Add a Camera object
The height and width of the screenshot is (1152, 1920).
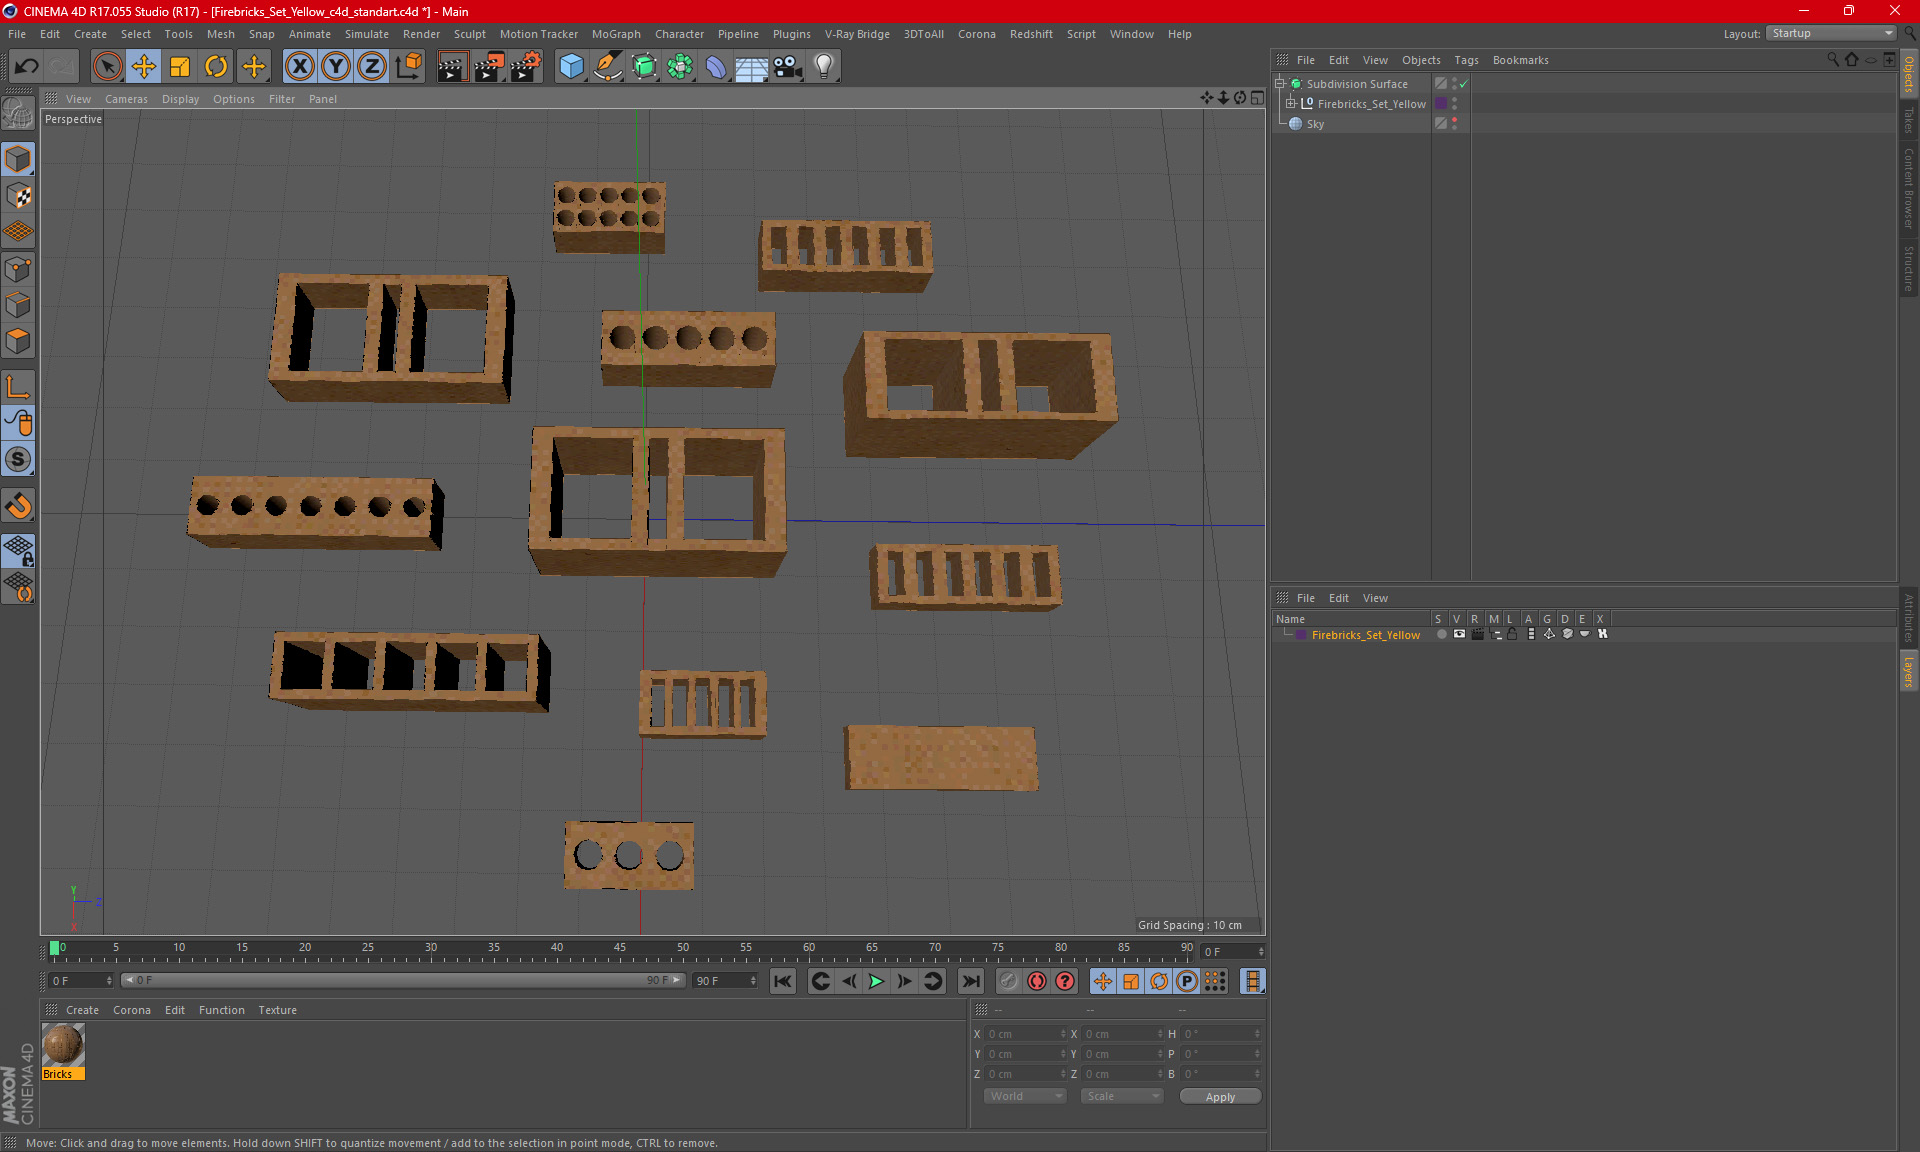click(x=787, y=67)
